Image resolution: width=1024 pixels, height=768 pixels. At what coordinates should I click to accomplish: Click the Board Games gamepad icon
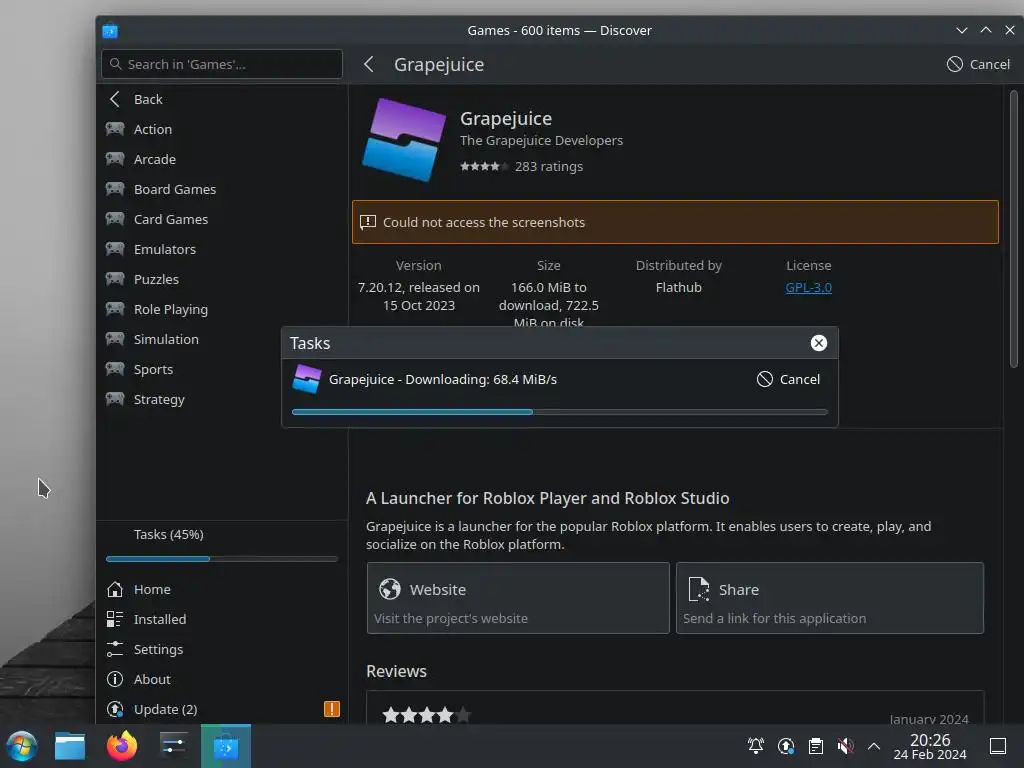point(115,189)
